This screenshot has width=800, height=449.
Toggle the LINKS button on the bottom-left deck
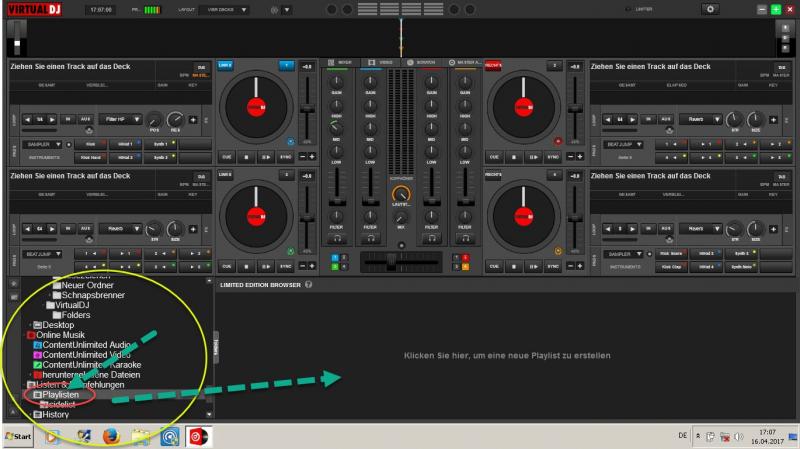click(x=225, y=175)
